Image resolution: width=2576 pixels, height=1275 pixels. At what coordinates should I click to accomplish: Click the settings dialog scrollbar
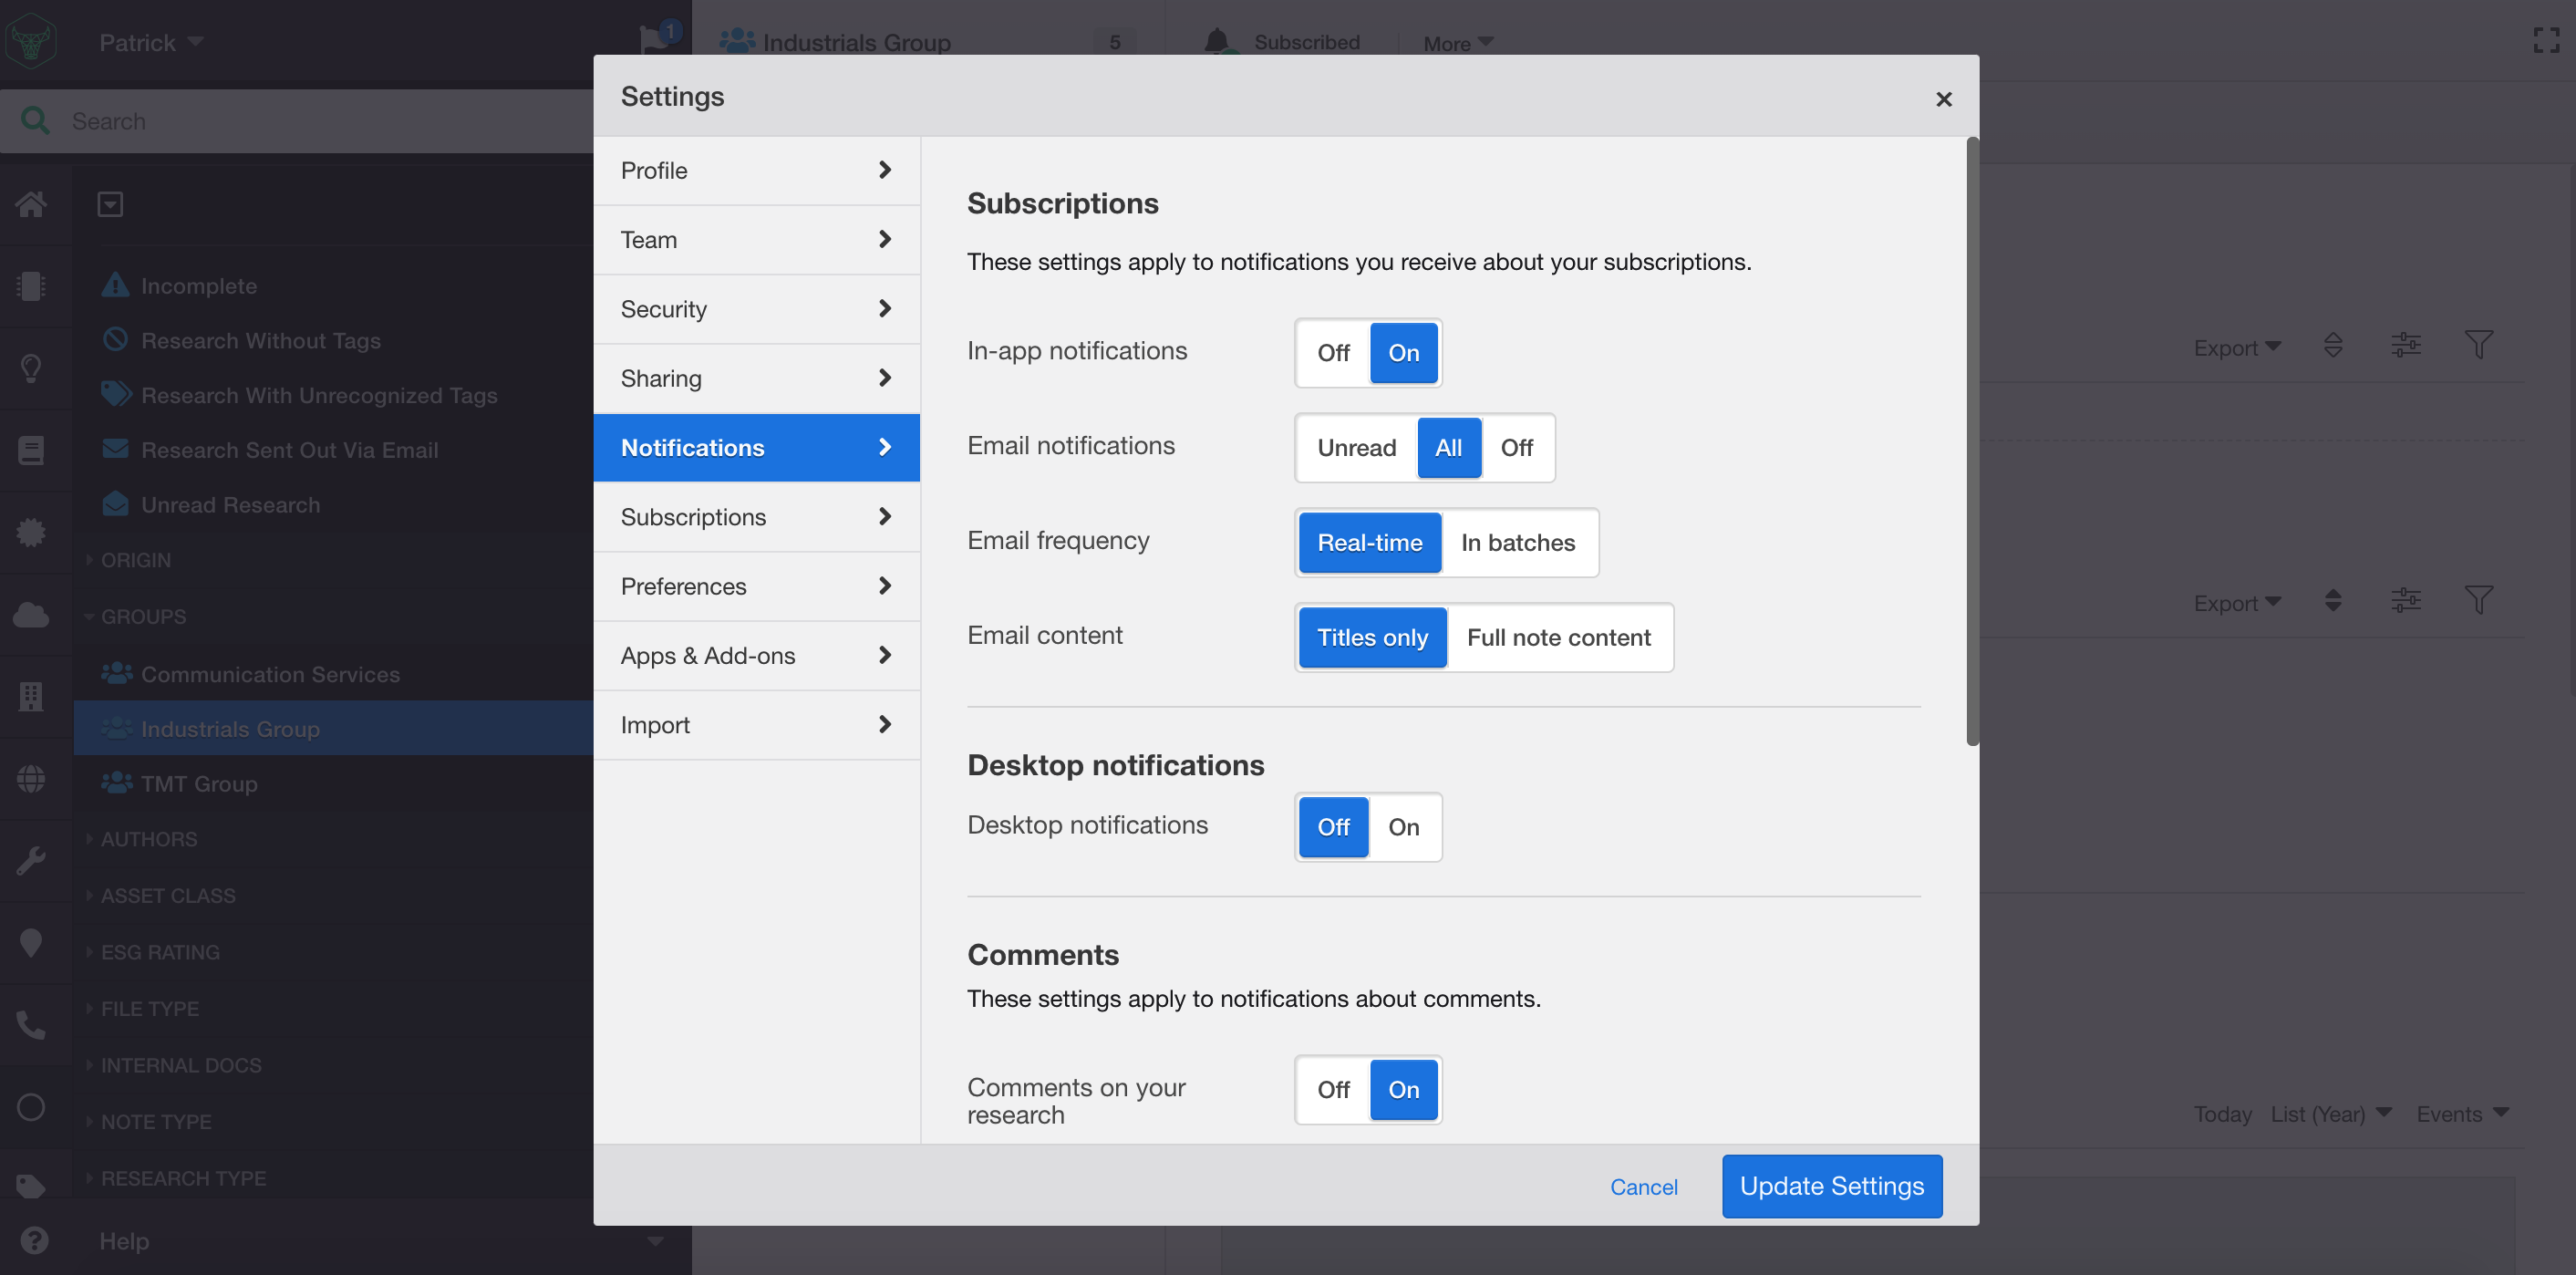[x=1972, y=440]
